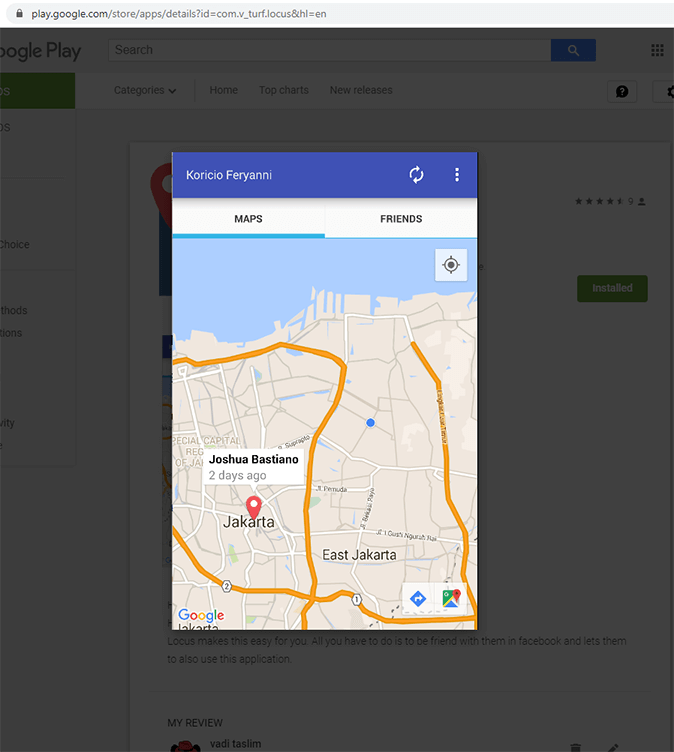Click the blue current-location dot on map
Image resolution: width=674 pixels, height=752 pixels.
[x=370, y=423]
